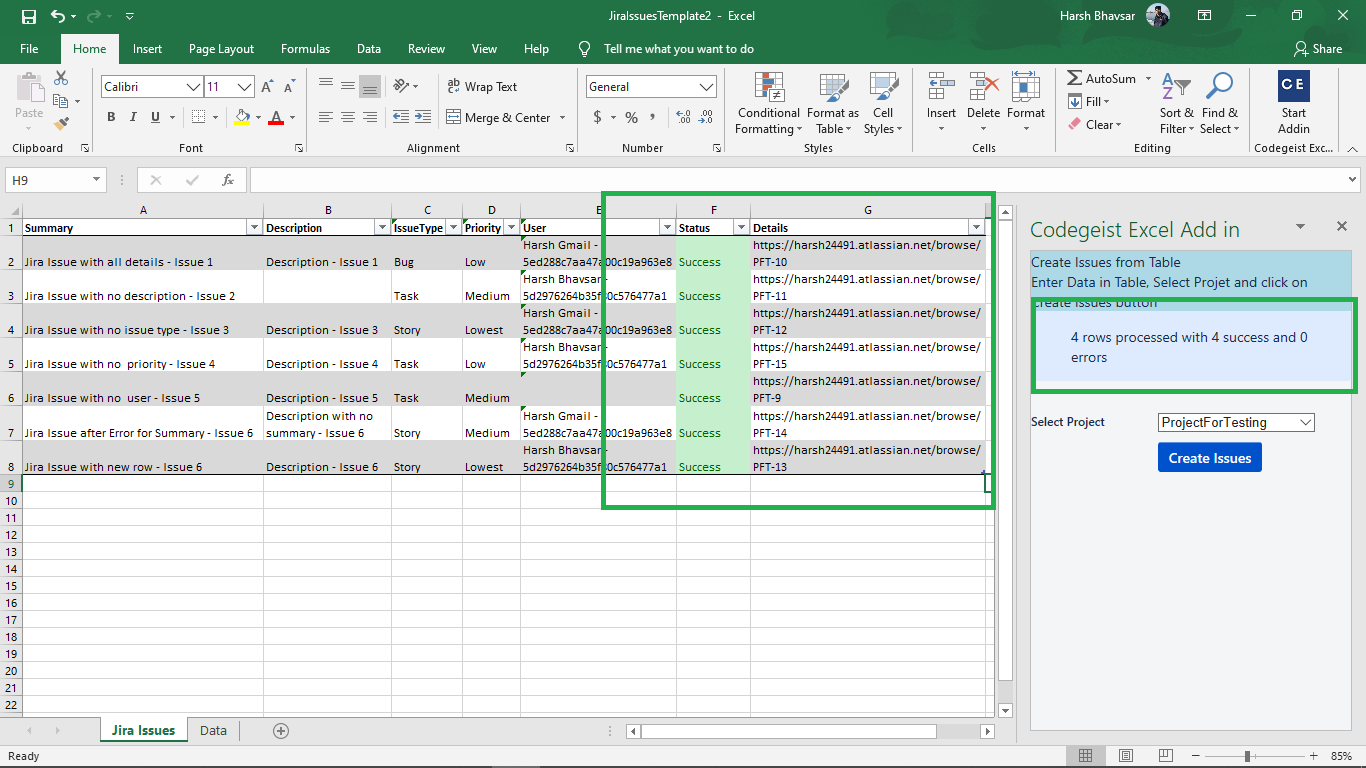Toggle Italic formatting
Viewport: 1366px width, 768px height.
[x=133, y=118]
